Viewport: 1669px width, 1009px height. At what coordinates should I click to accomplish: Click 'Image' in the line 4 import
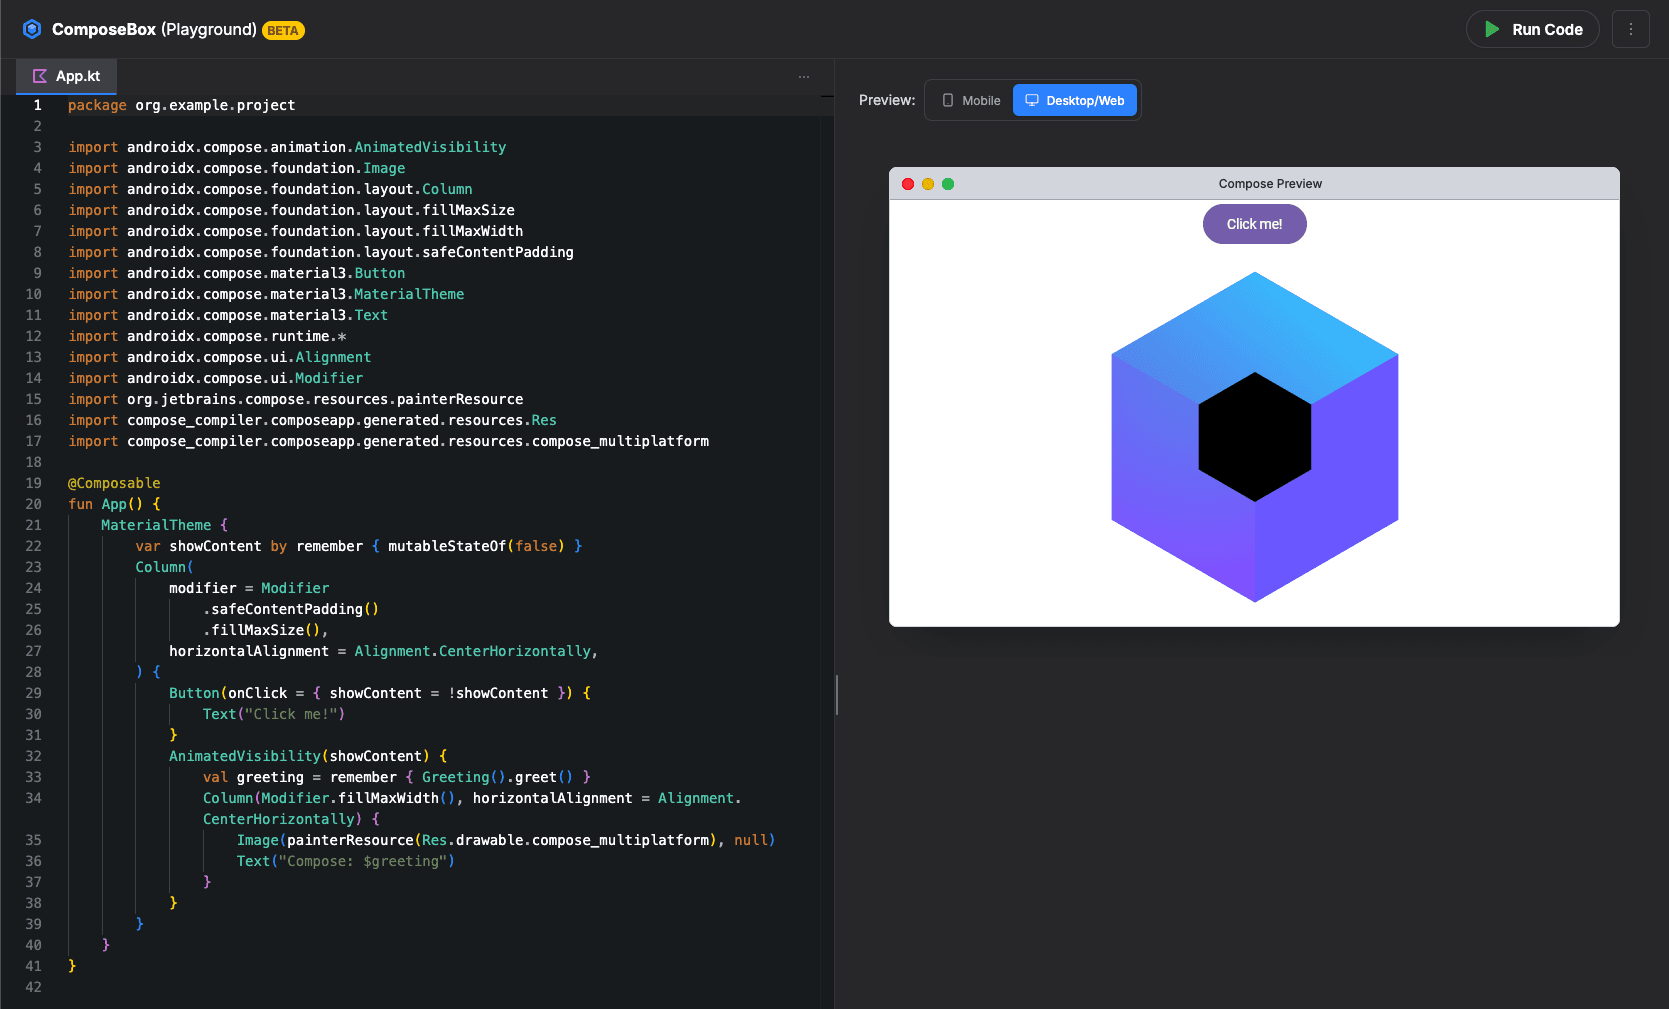(x=384, y=168)
